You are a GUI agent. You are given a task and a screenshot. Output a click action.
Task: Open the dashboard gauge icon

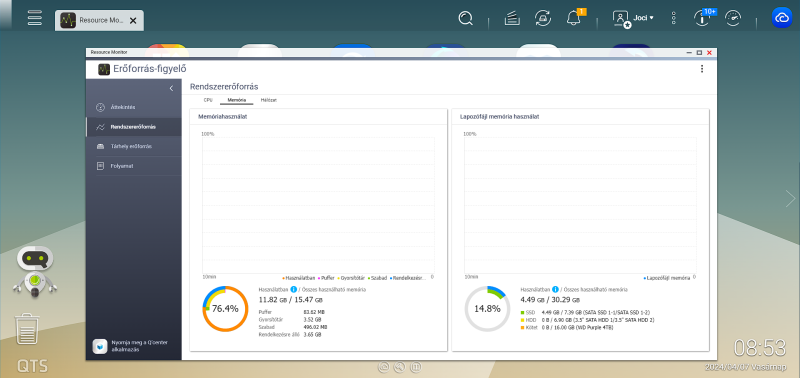point(733,18)
